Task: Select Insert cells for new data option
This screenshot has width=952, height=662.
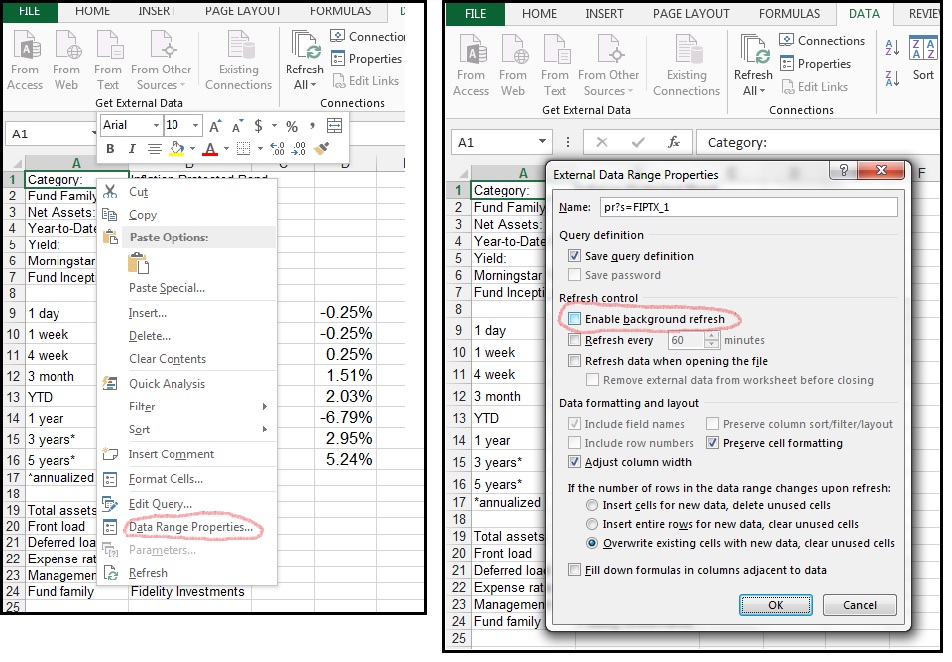Action: coord(592,505)
